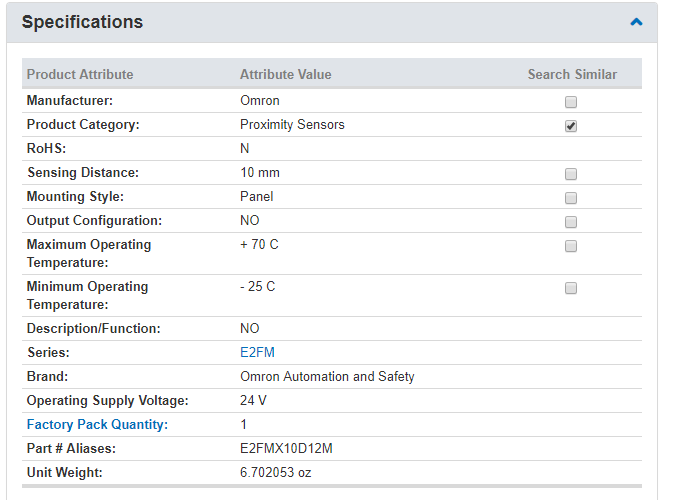Click the + 70 C temperature value
The width and height of the screenshot is (675, 500).
259,245
